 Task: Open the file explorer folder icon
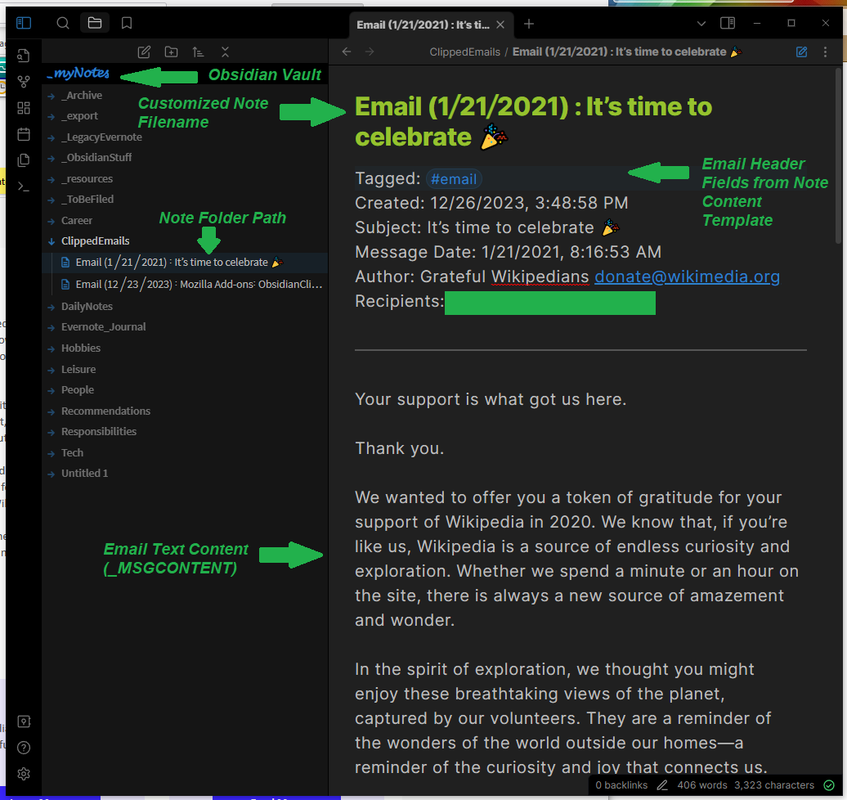(95, 23)
